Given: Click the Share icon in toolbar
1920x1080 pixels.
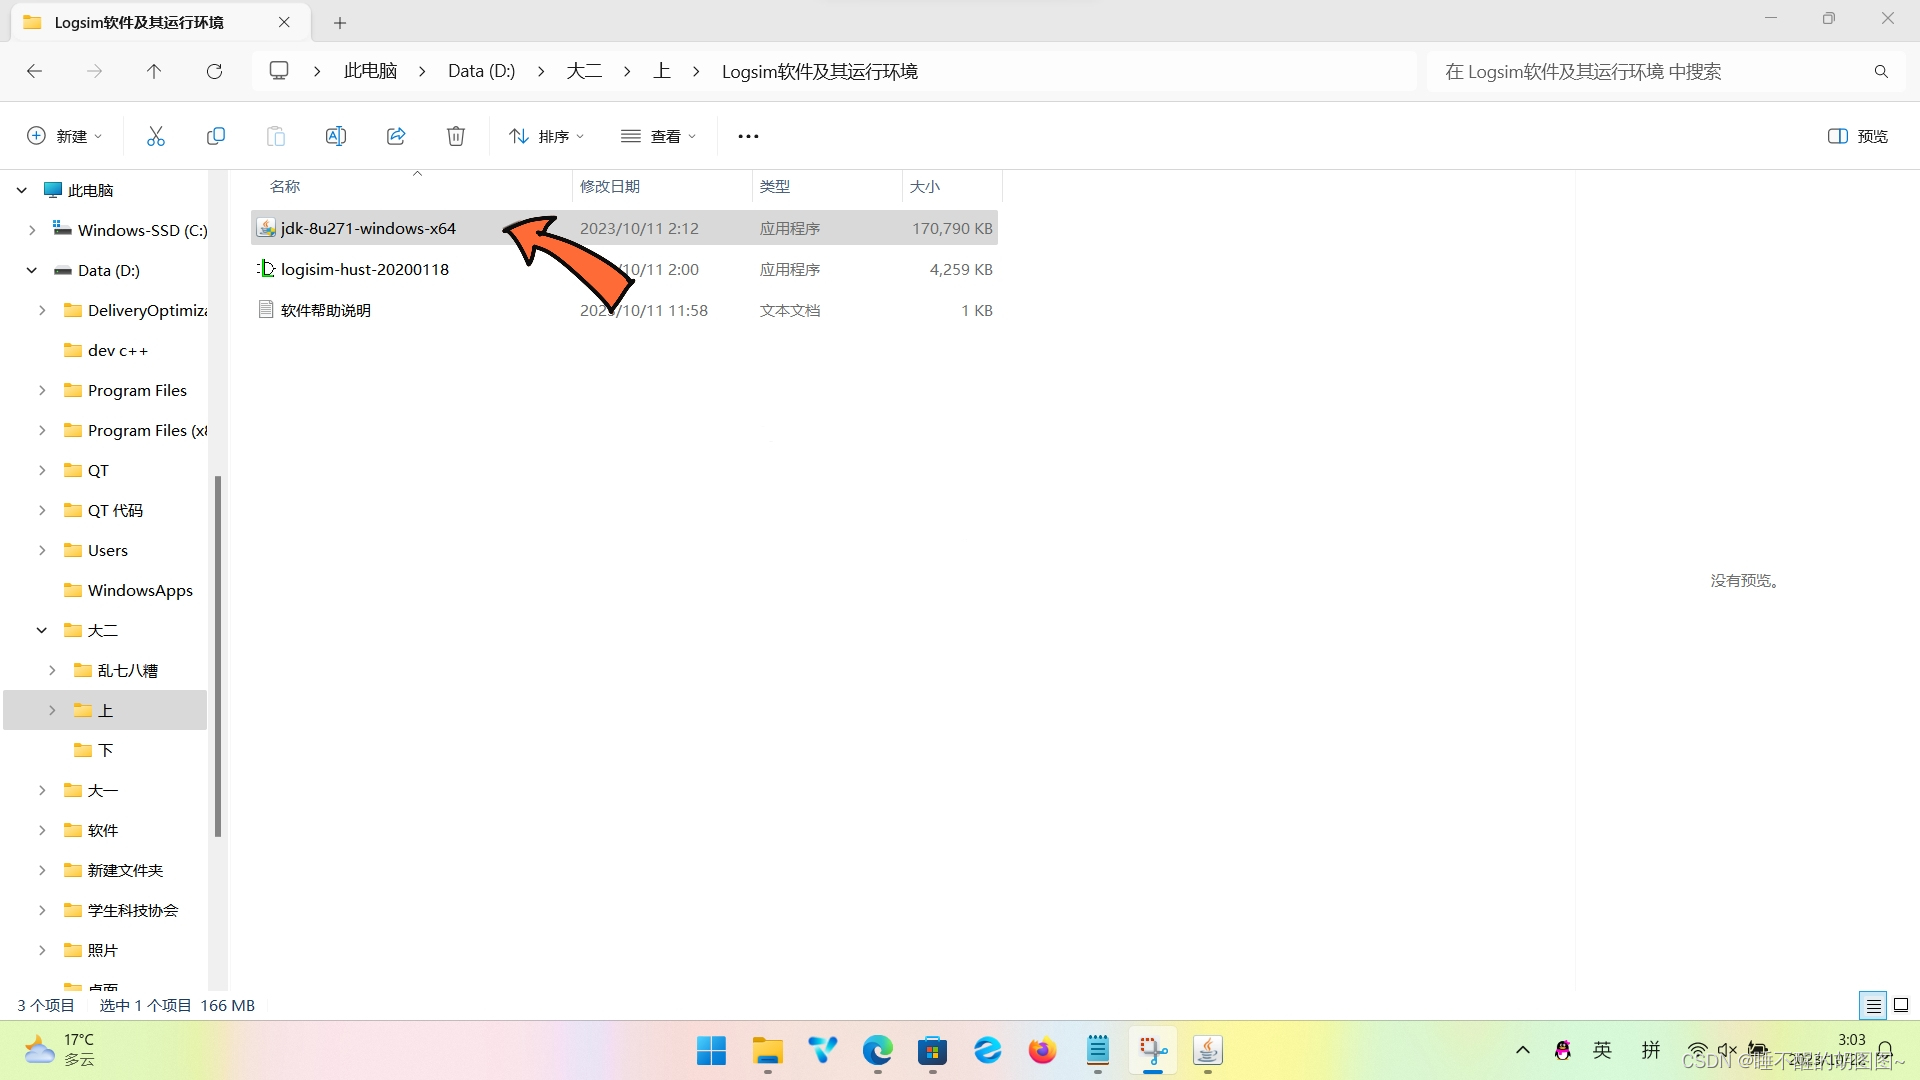Looking at the screenshot, I should [396, 136].
